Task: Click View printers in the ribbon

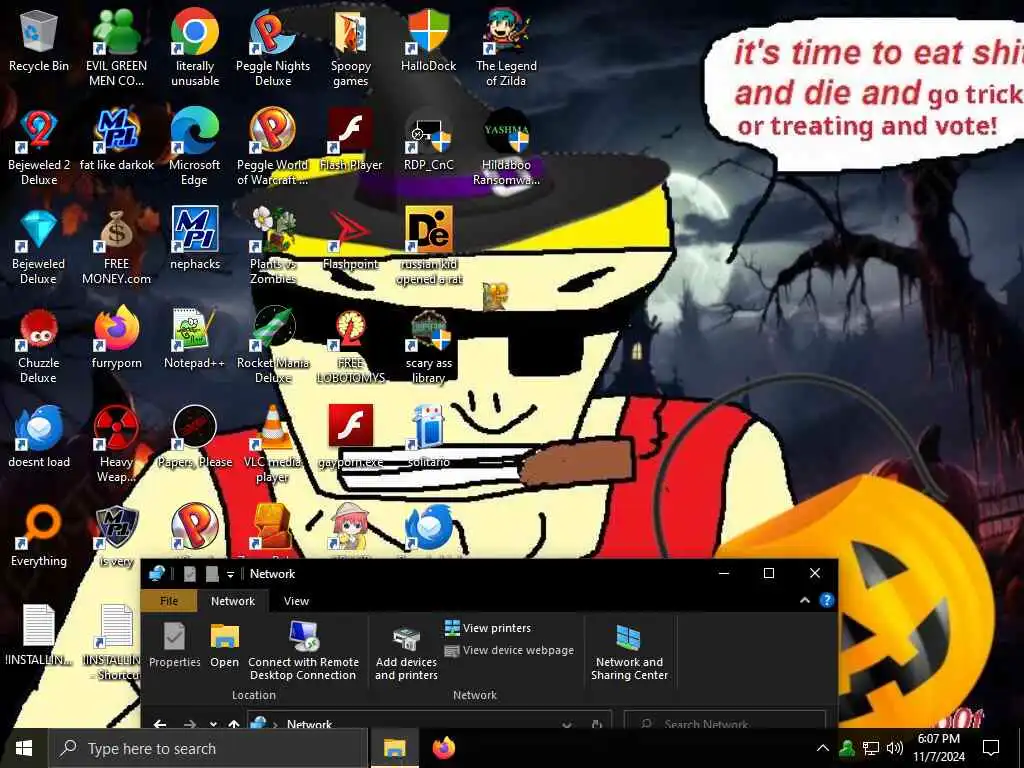Action: tap(488, 628)
